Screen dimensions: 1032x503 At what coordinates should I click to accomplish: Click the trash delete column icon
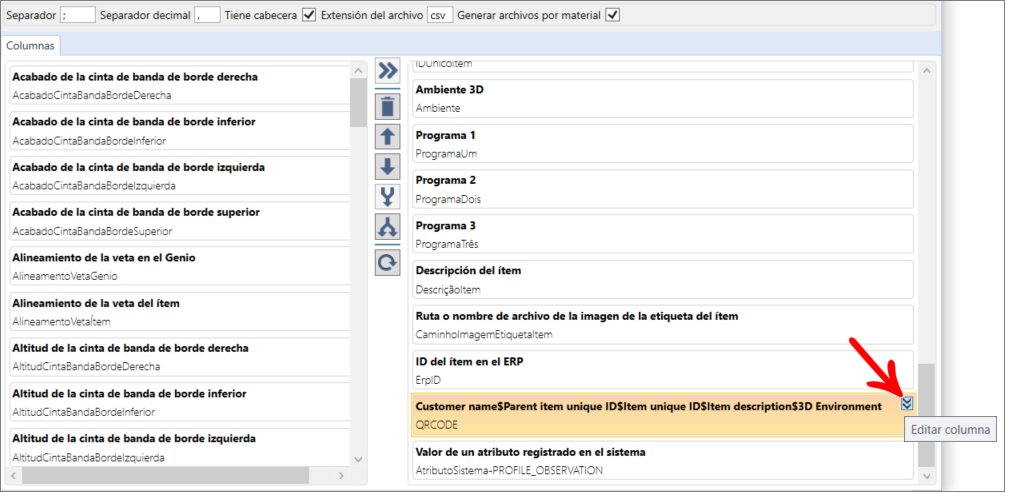click(387, 106)
